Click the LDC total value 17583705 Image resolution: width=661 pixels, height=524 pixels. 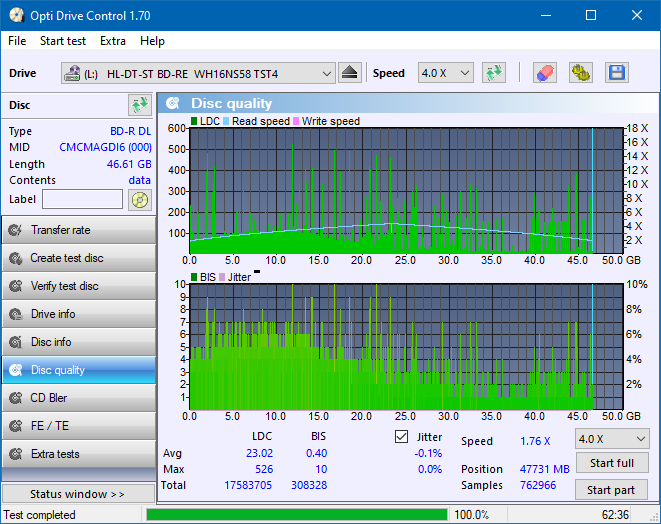(x=248, y=485)
